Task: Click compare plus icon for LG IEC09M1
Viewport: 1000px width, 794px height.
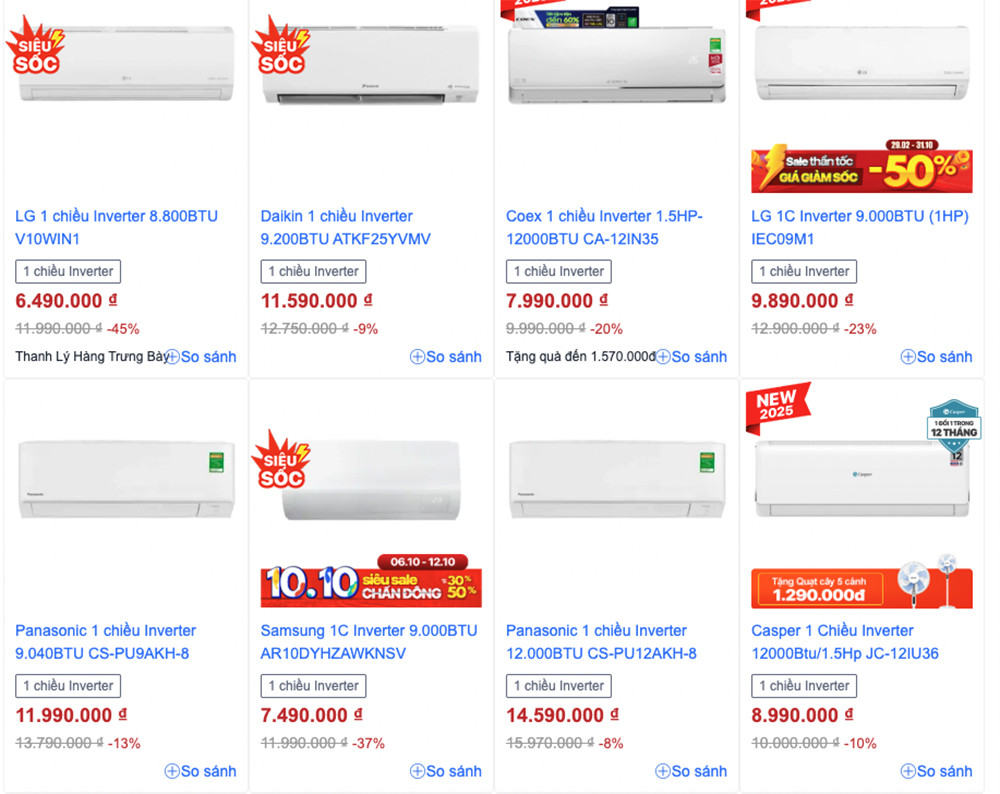Action: [x=908, y=357]
